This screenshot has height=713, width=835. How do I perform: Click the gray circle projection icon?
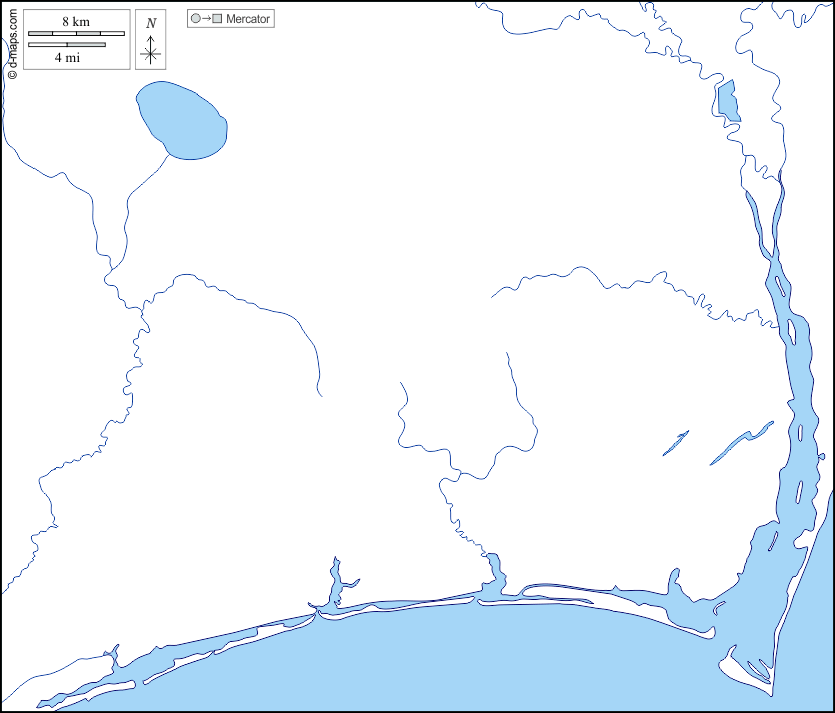click(x=196, y=19)
